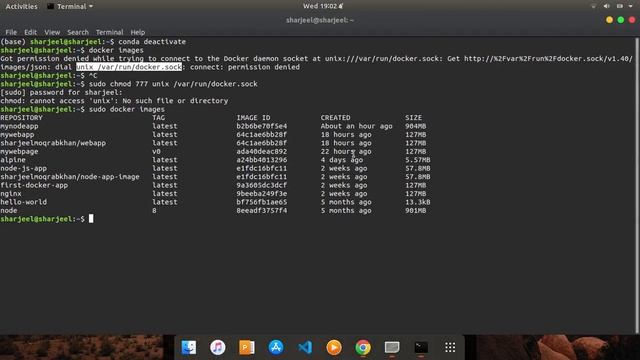
Task: Open the gray screen app left of Terminal
Action: tap(392, 347)
